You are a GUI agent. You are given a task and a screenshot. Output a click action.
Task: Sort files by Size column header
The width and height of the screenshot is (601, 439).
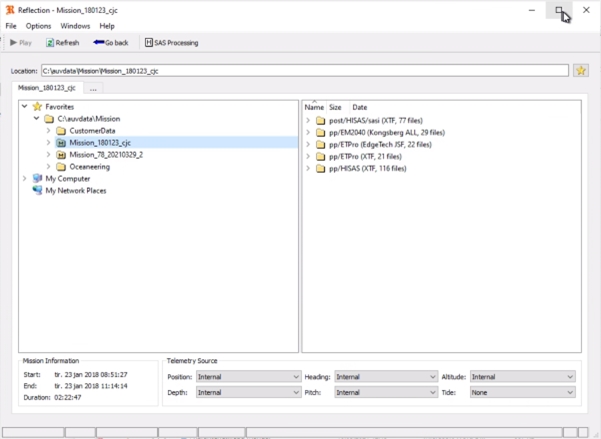(x=335, y=107)
